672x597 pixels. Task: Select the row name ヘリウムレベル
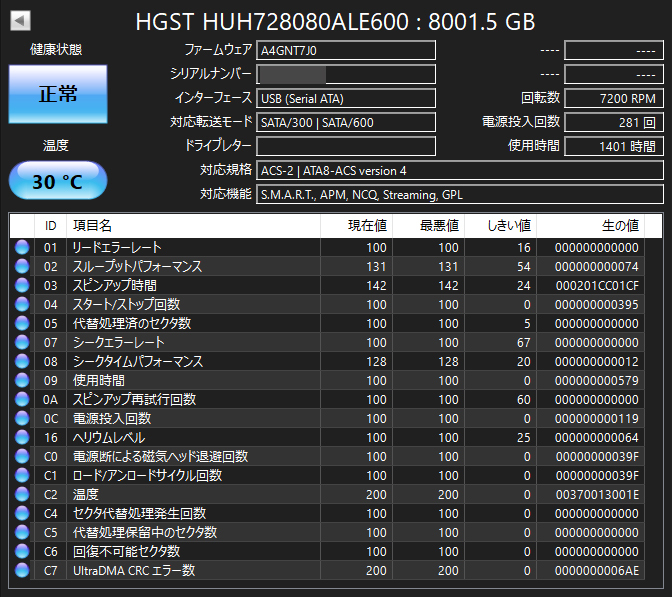pos(109,437)
